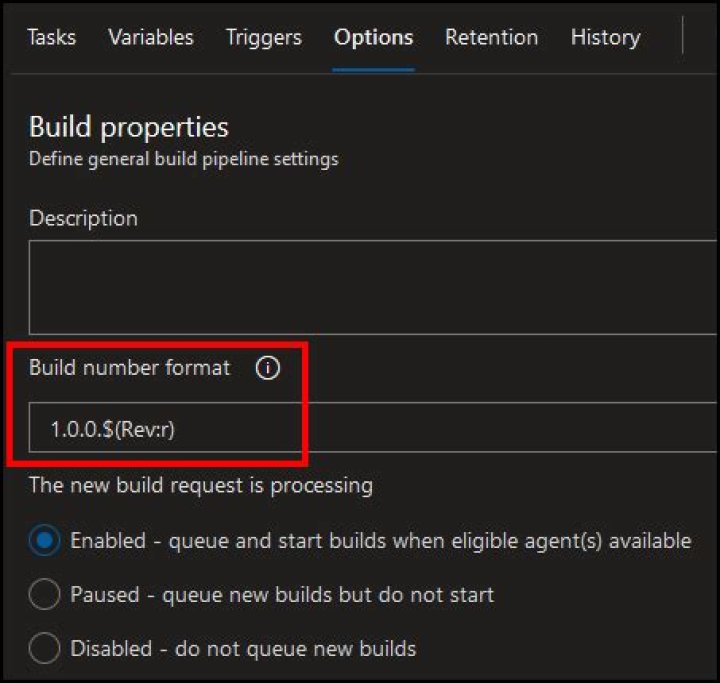Image resolution: width=720 pixels, height=683 pixels.
Task: Click the Build number format info icon
Action: pos(267,368)
